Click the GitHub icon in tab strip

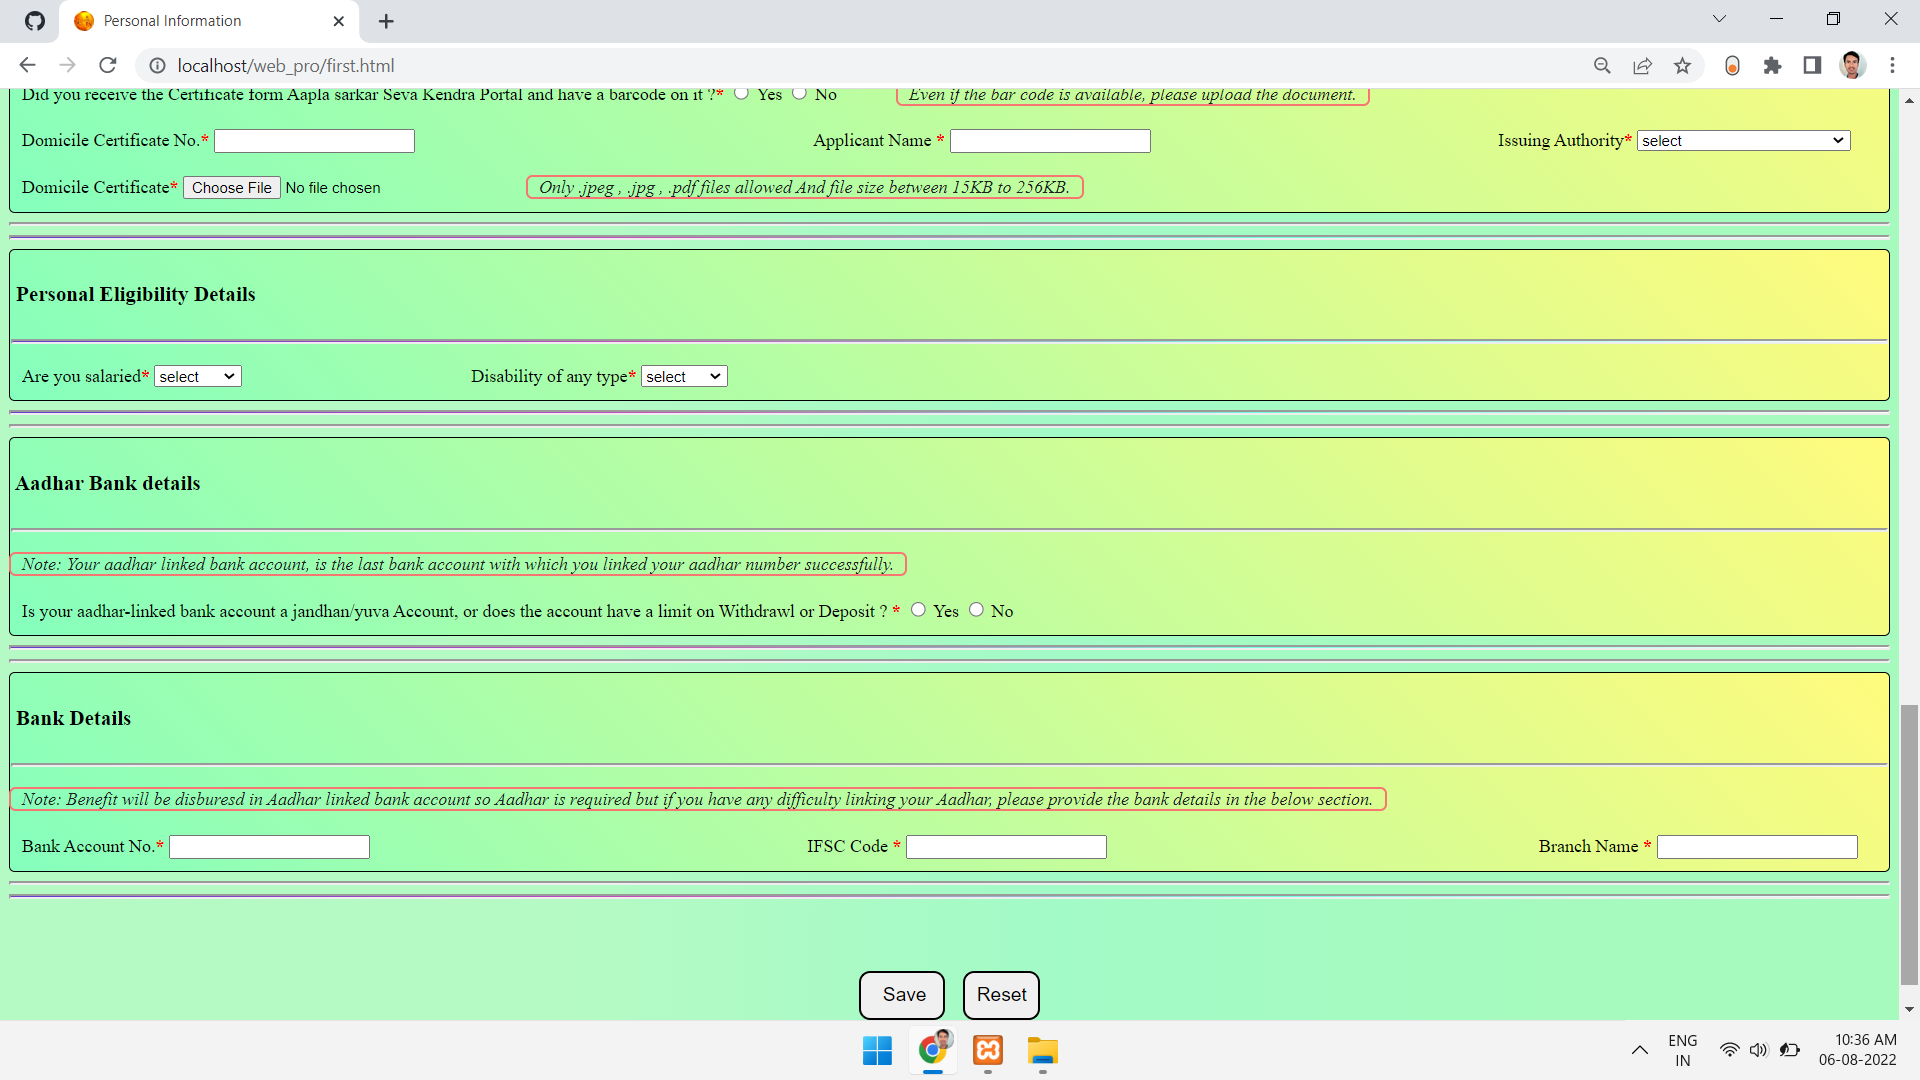35,21
